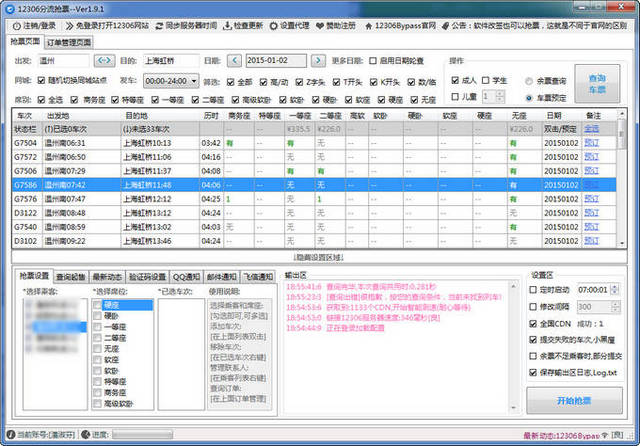Click the 当前账号 info icon
Screen dimensions: 640x446
11,435
